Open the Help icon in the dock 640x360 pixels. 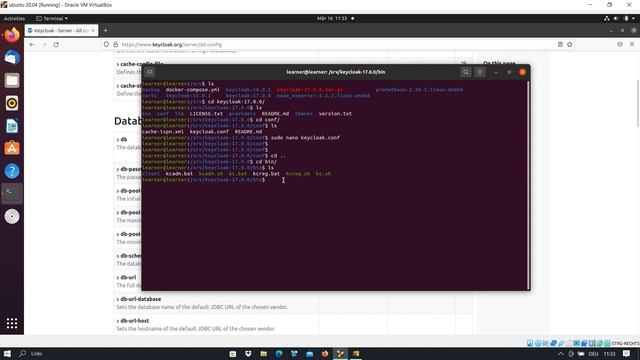click(x=12, y=171)
